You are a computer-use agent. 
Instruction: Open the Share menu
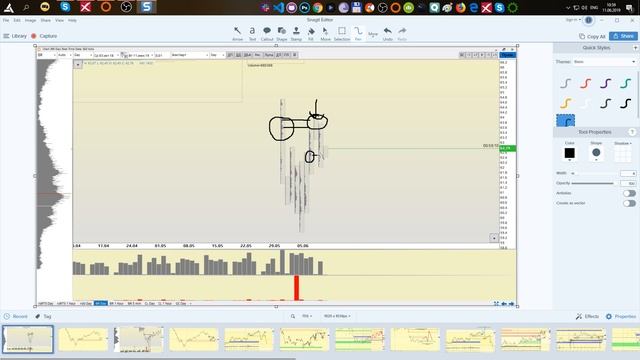[x=46, y=20]
